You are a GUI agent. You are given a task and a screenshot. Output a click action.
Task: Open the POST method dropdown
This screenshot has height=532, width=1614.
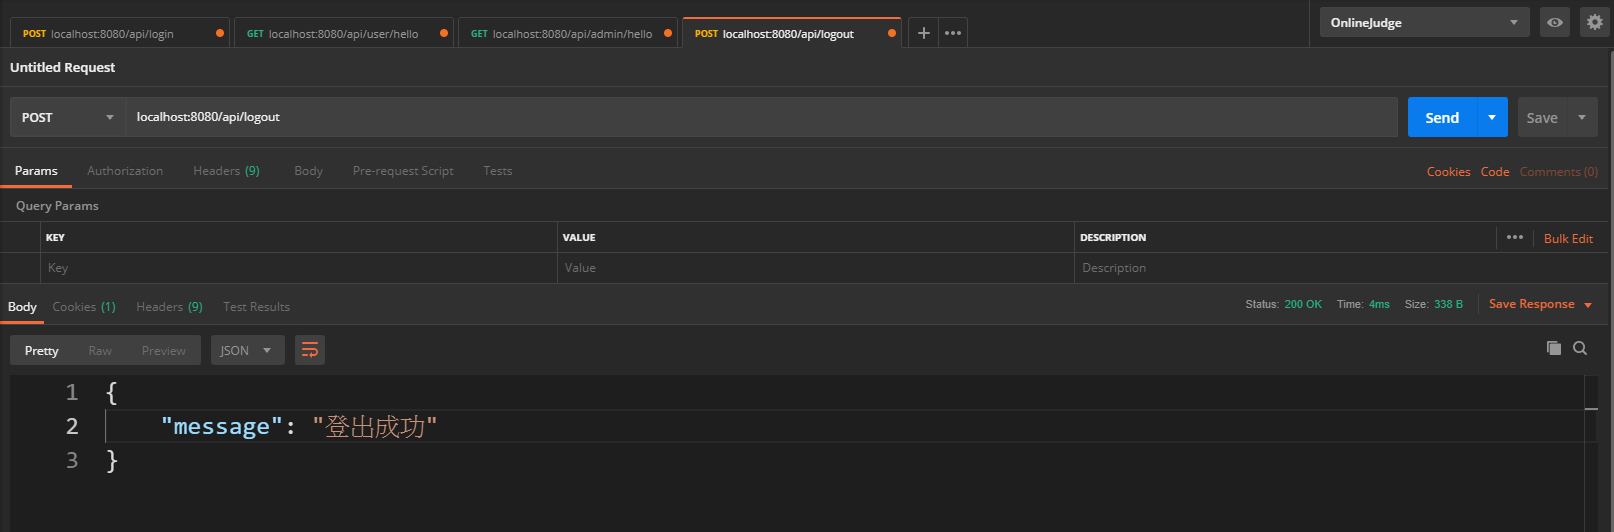coord(67,117)
